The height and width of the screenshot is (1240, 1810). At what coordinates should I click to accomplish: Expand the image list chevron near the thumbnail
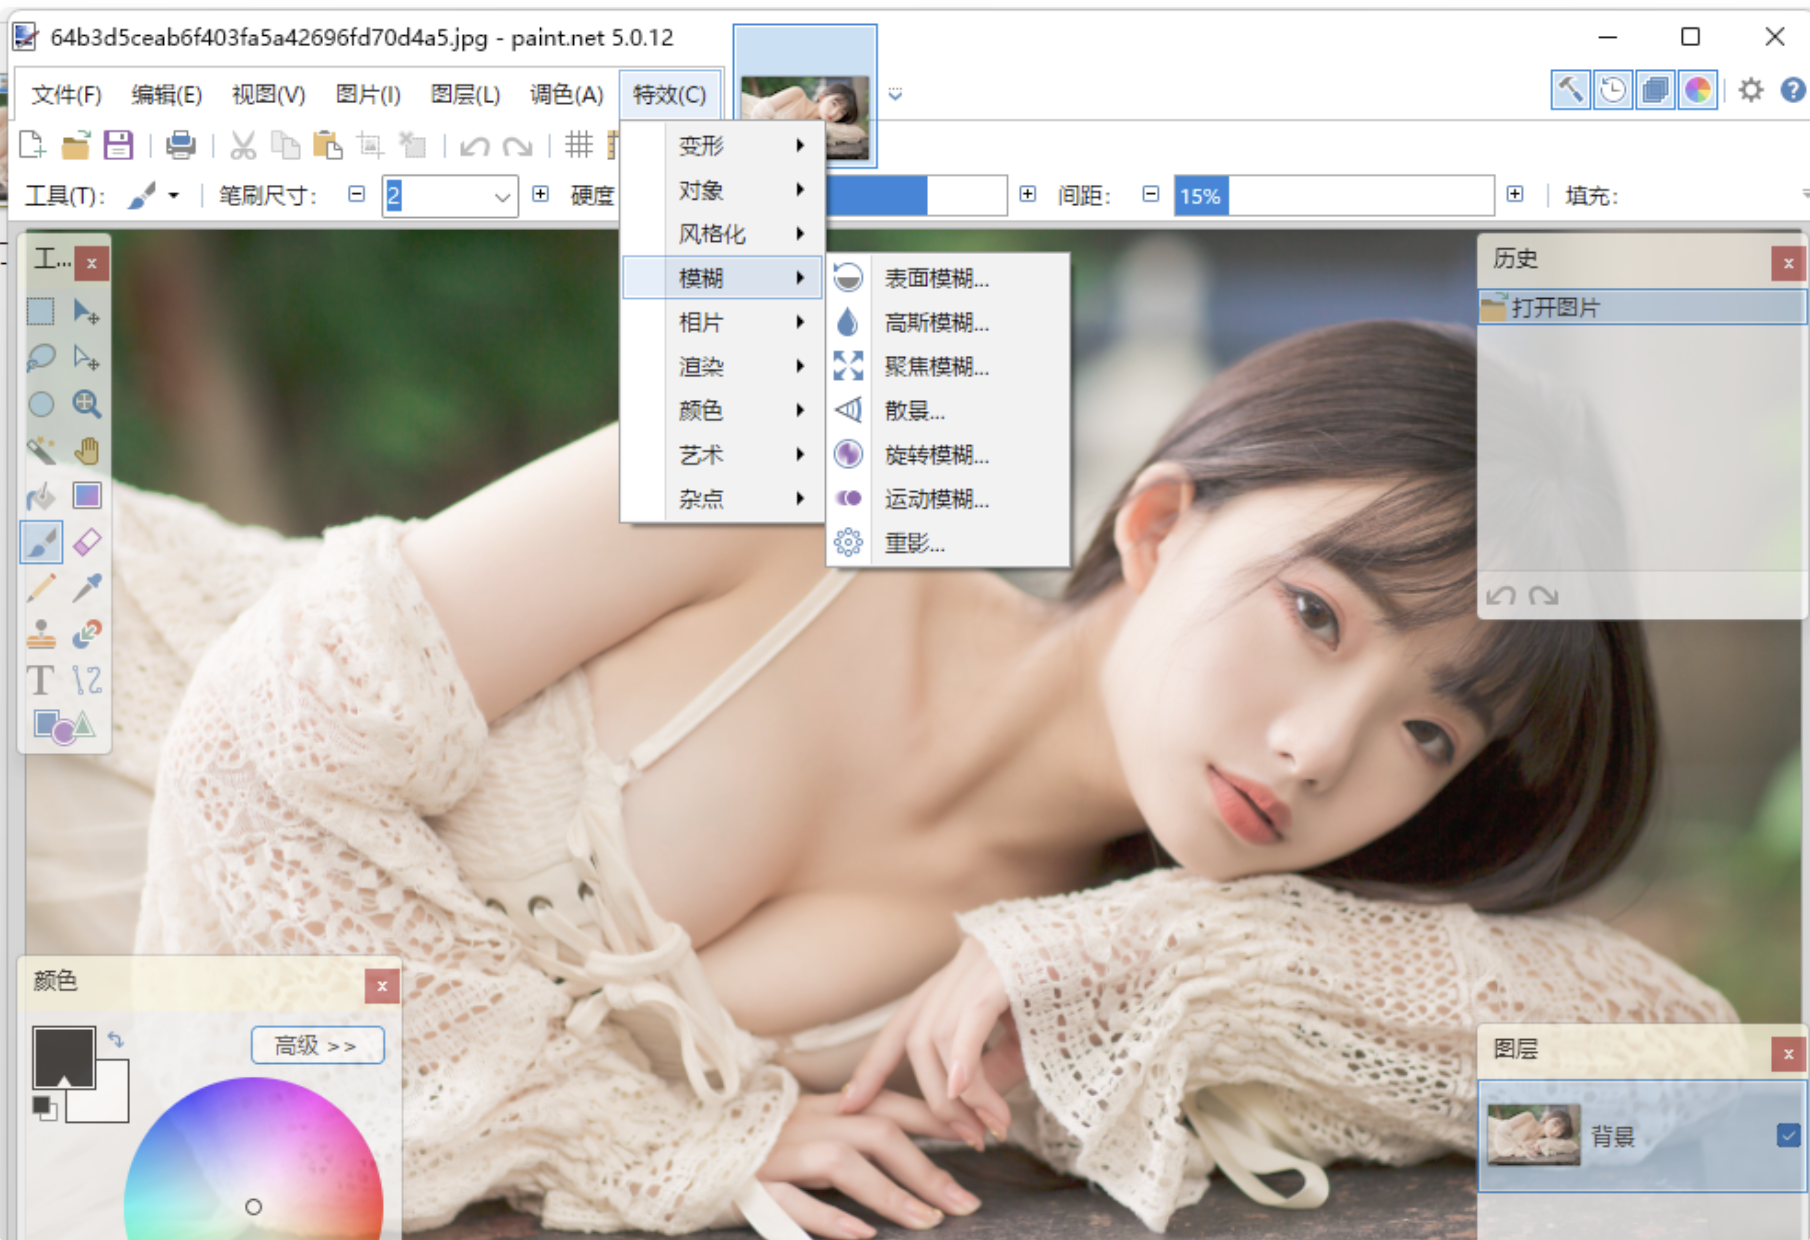pos(895,94)
